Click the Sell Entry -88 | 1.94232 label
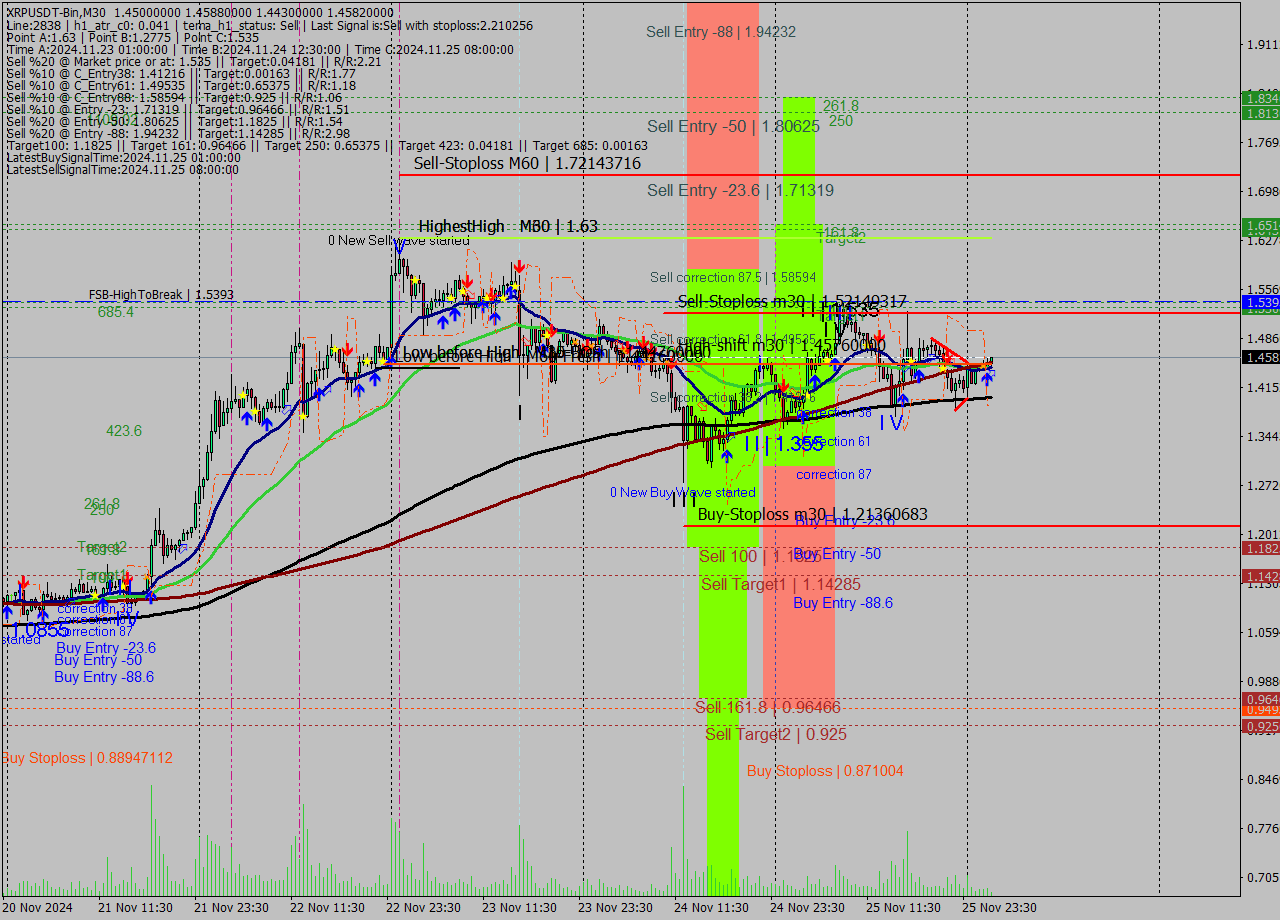 [x=721, y=32]
